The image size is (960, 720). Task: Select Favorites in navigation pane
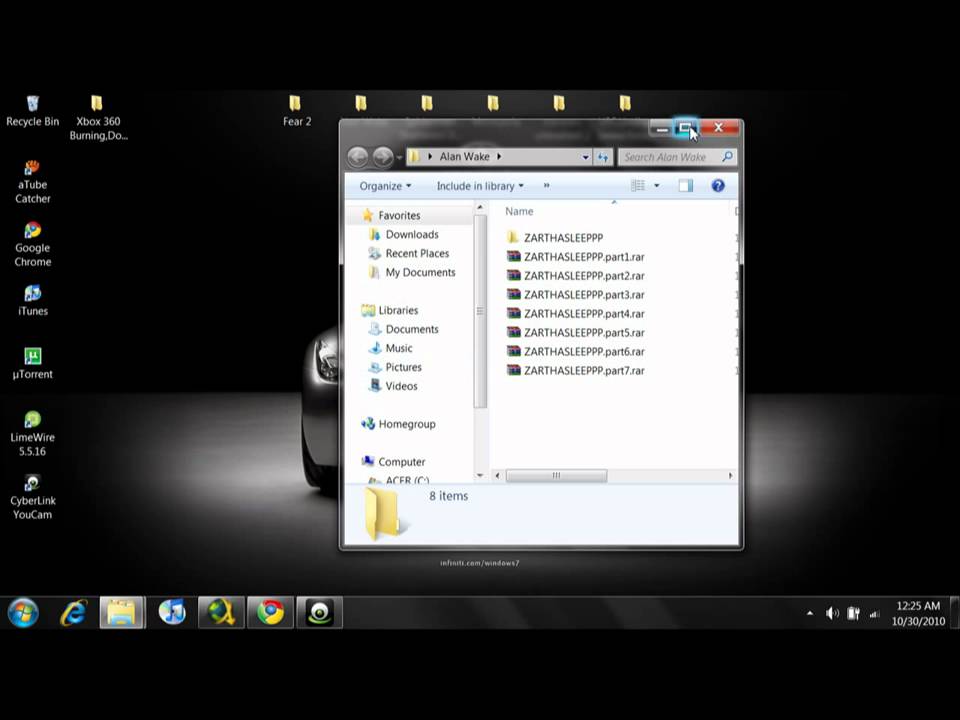(x=399, y=216)
